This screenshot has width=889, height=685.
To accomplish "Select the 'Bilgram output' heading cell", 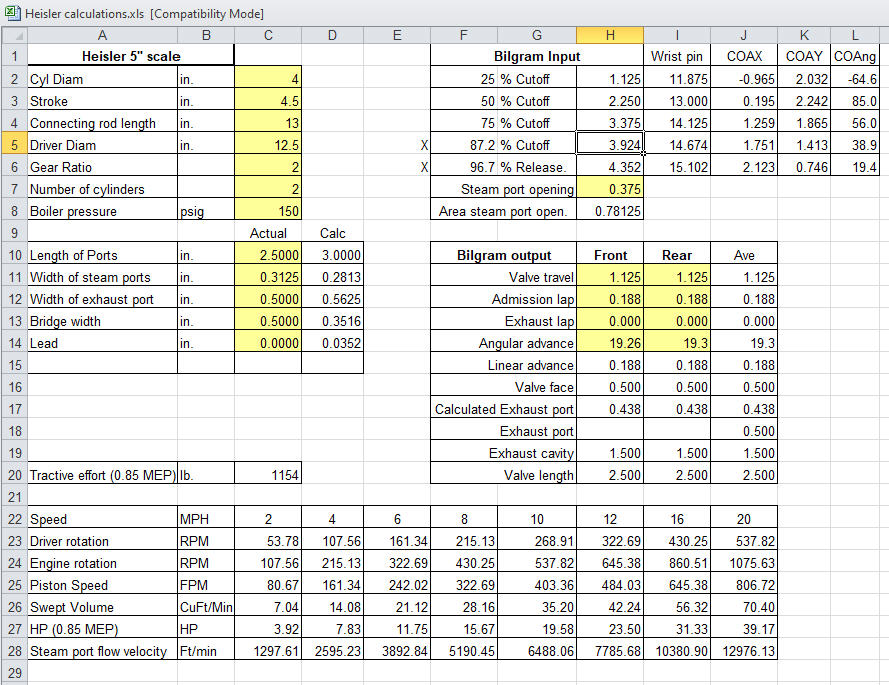I will [x=504, y=255].
